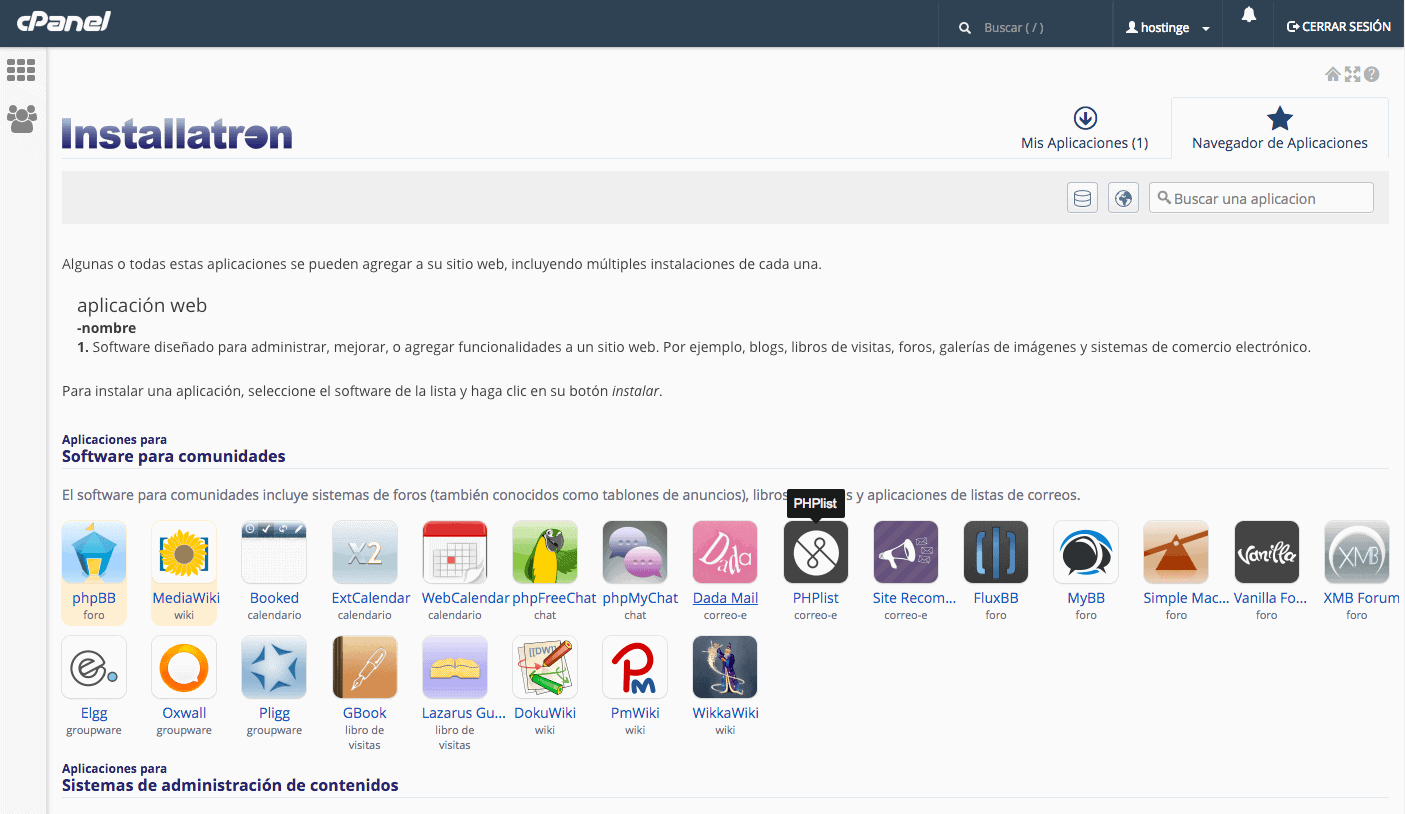Image resolution: width=1405 pixels, height=814 pixels.
Task: Open the GBook name link
Action: [365, 713]
